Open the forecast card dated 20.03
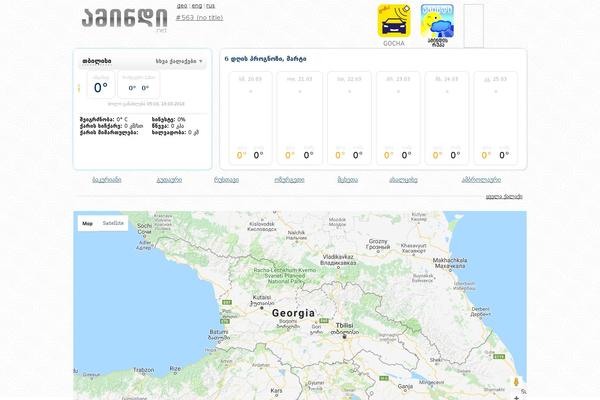Screen dimensions: 600x400 pyautogui.click(x=250, y=118)
